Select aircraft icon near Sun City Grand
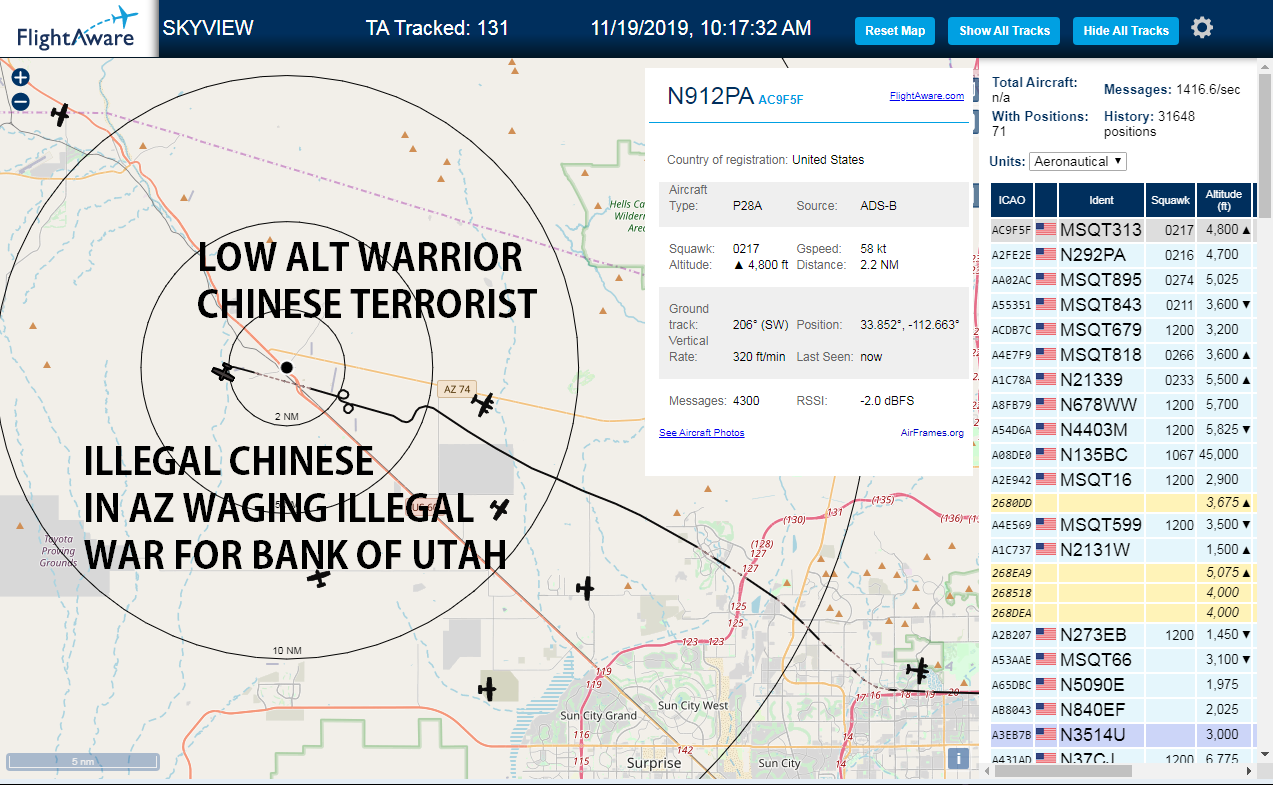Image resolution: width=1273 pixels, height=785 pixels. tap(487, 688)
